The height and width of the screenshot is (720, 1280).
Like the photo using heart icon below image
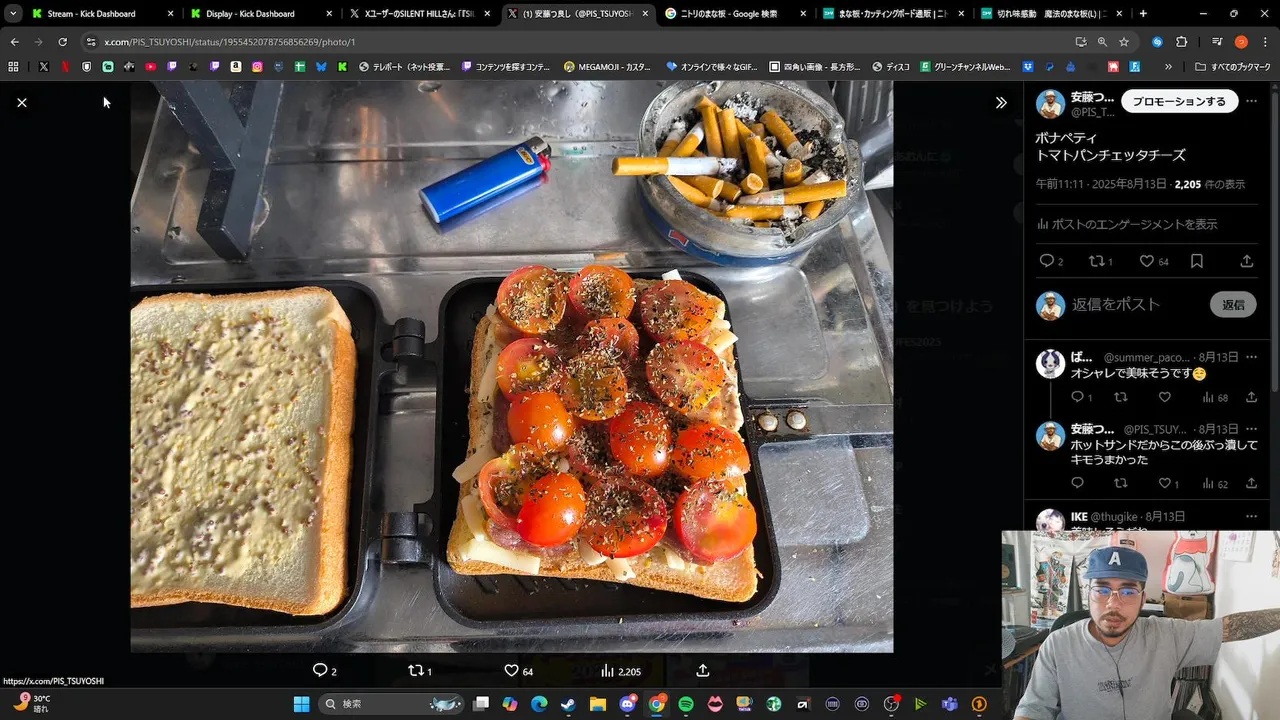[511, 670]
